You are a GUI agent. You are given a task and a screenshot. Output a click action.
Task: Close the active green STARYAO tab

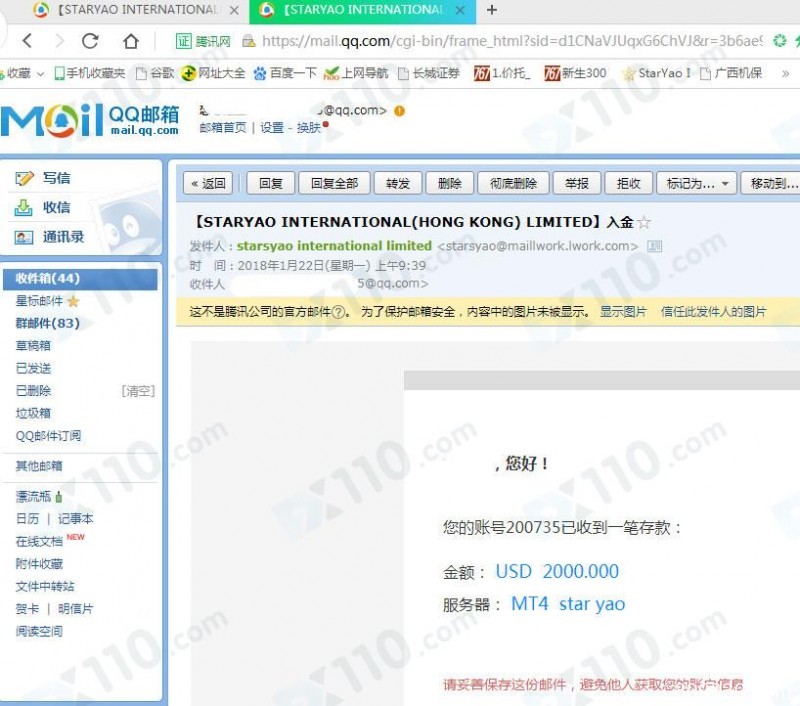(x=460, y=10)
